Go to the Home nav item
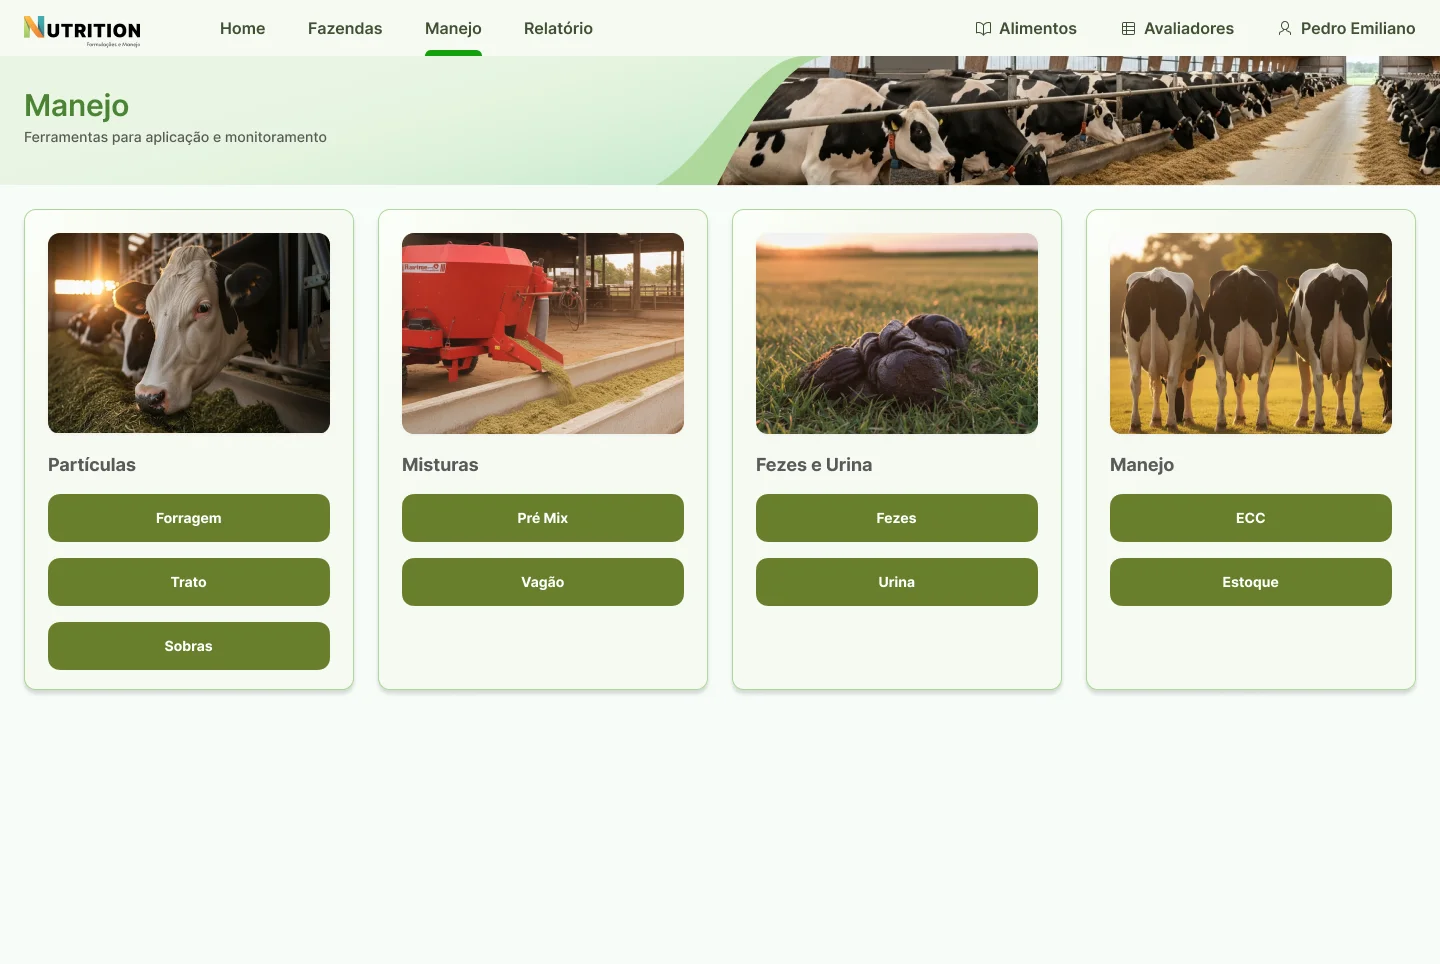Image resolution: width=1440 pixels, height=964 pixels. click(x=243, y=28)
